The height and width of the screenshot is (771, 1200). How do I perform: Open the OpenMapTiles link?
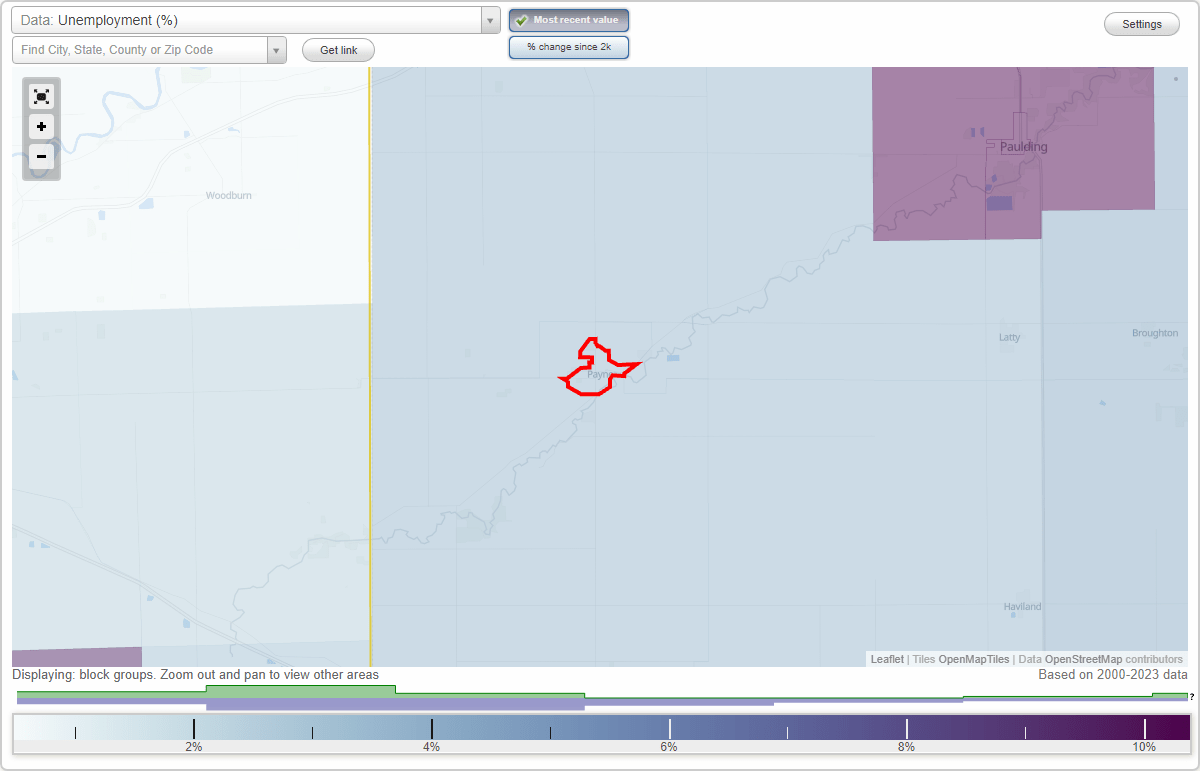[974, 659]
